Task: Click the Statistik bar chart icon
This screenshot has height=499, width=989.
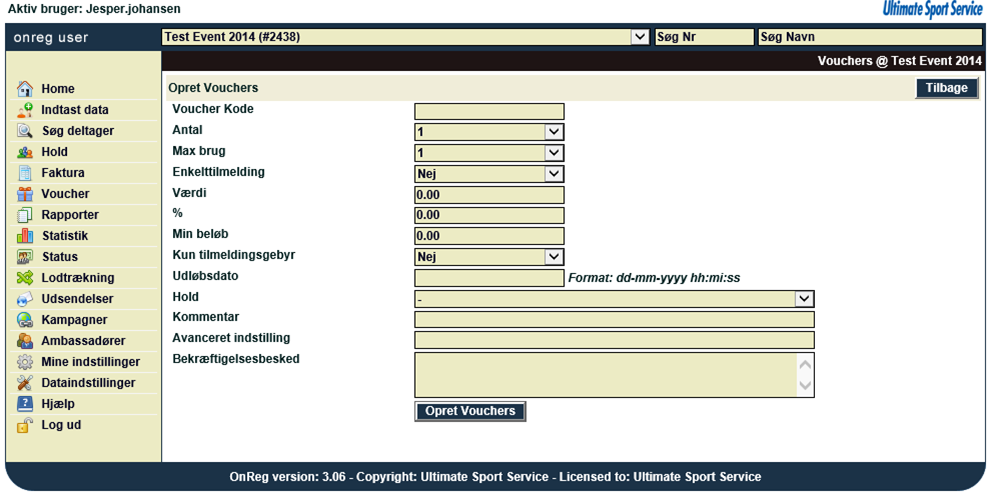Action: [x=25, y=236]
